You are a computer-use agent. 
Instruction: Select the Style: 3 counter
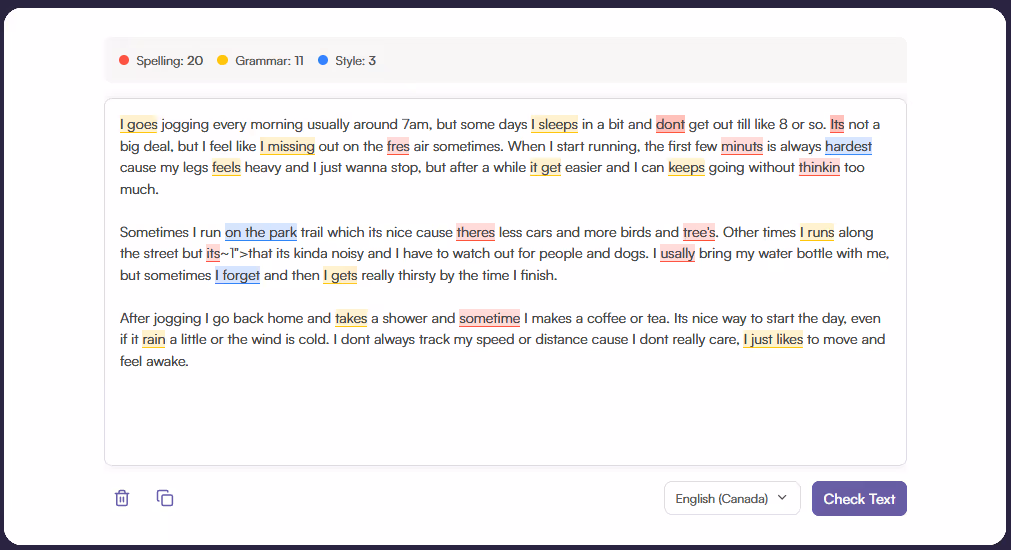point(347,61)
